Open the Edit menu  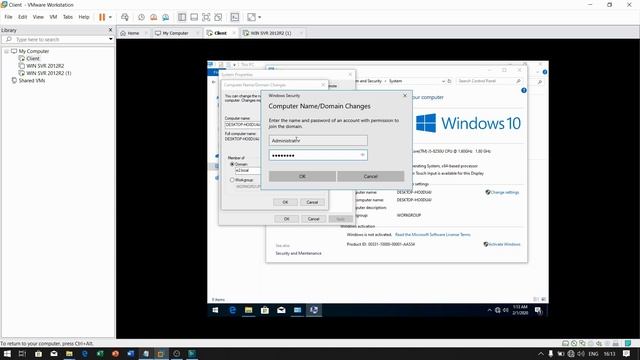(x=22, y=17)
